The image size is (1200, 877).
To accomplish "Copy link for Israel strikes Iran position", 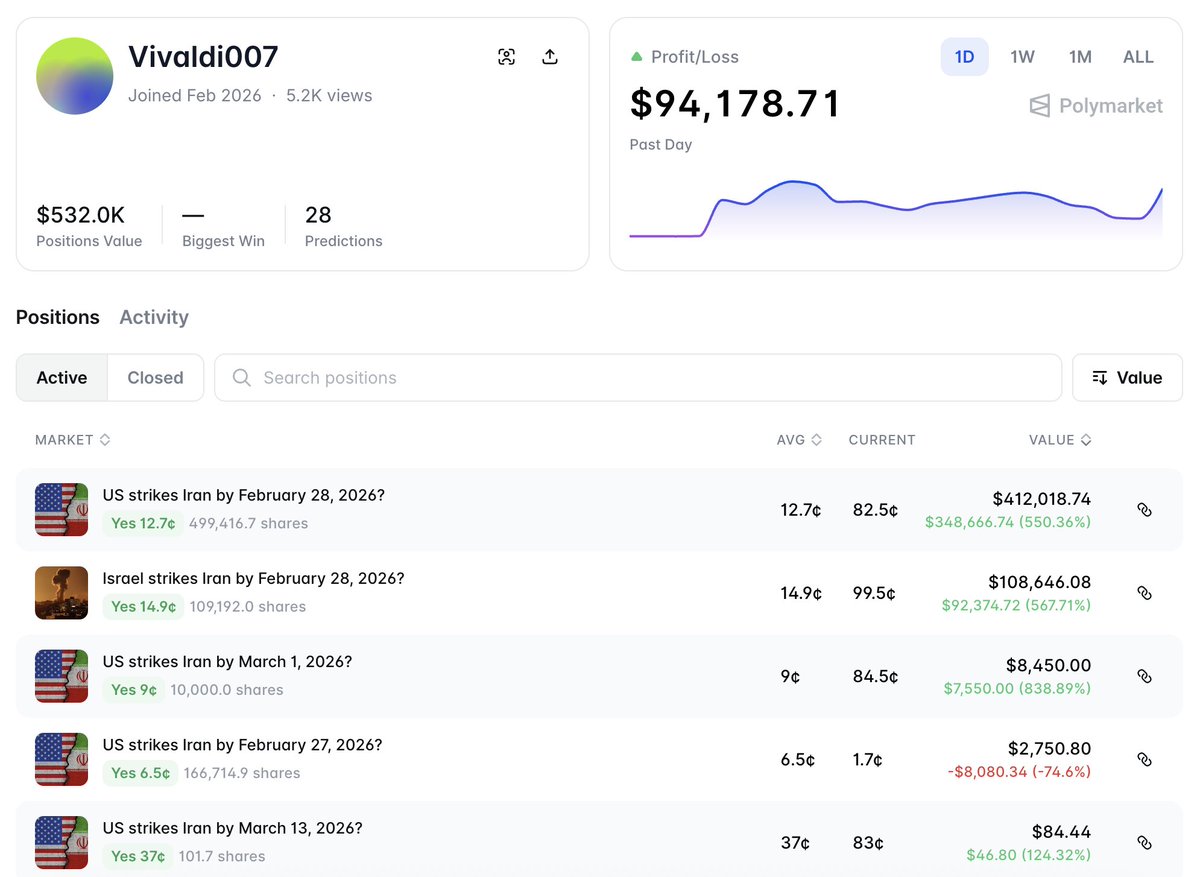I will 1144,593.
